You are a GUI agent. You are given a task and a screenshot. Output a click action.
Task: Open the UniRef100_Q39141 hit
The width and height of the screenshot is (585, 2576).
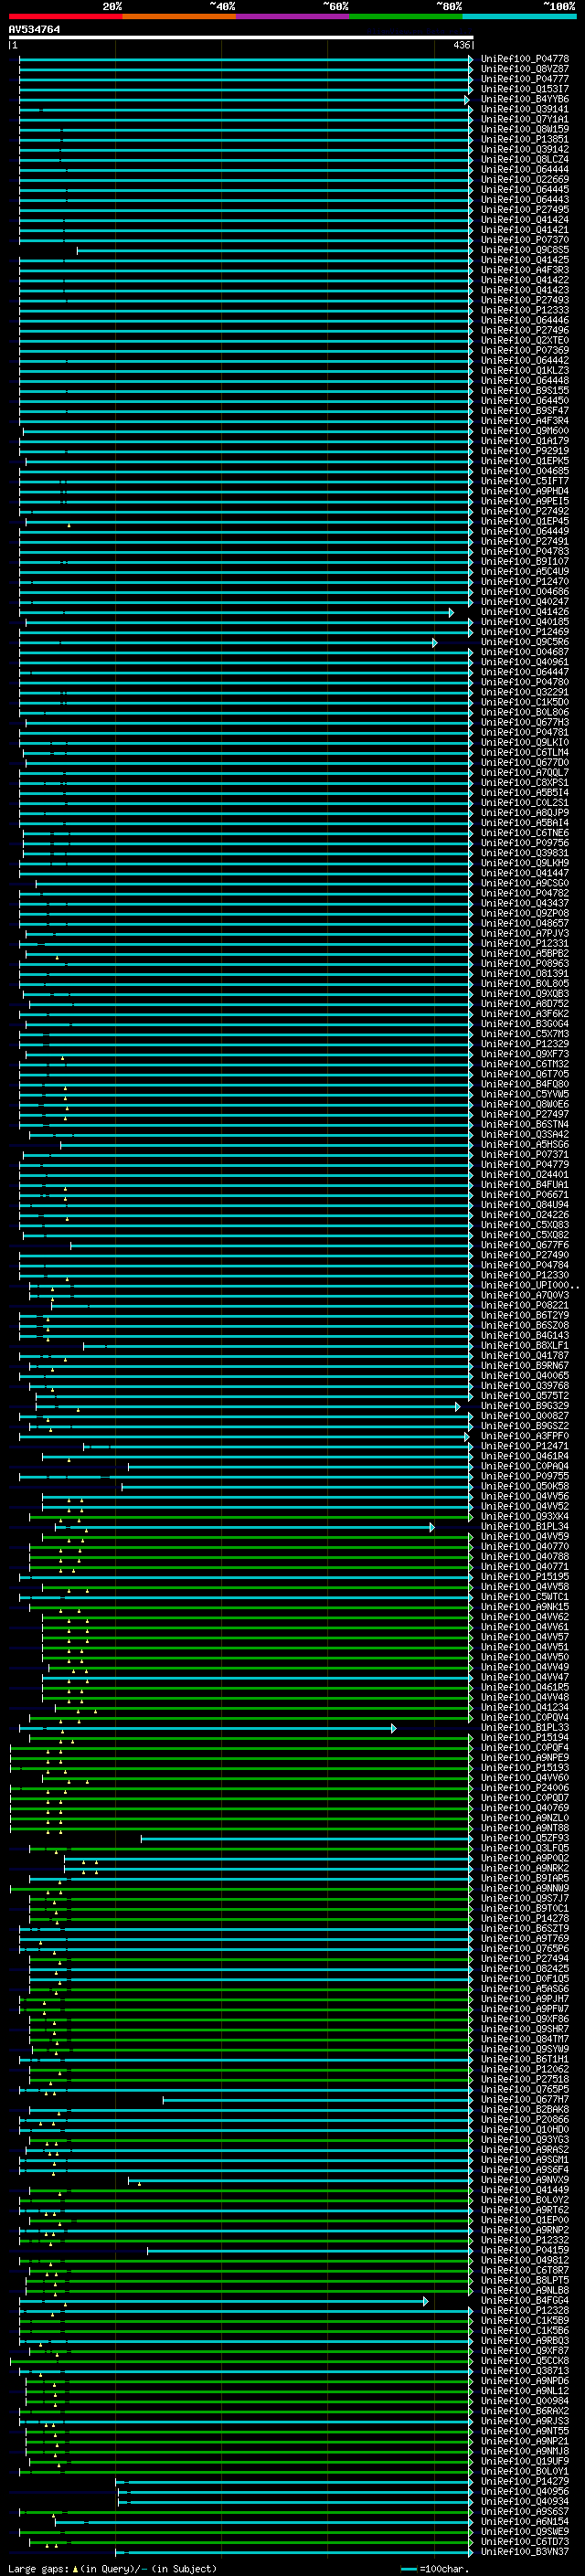[525, 109]
